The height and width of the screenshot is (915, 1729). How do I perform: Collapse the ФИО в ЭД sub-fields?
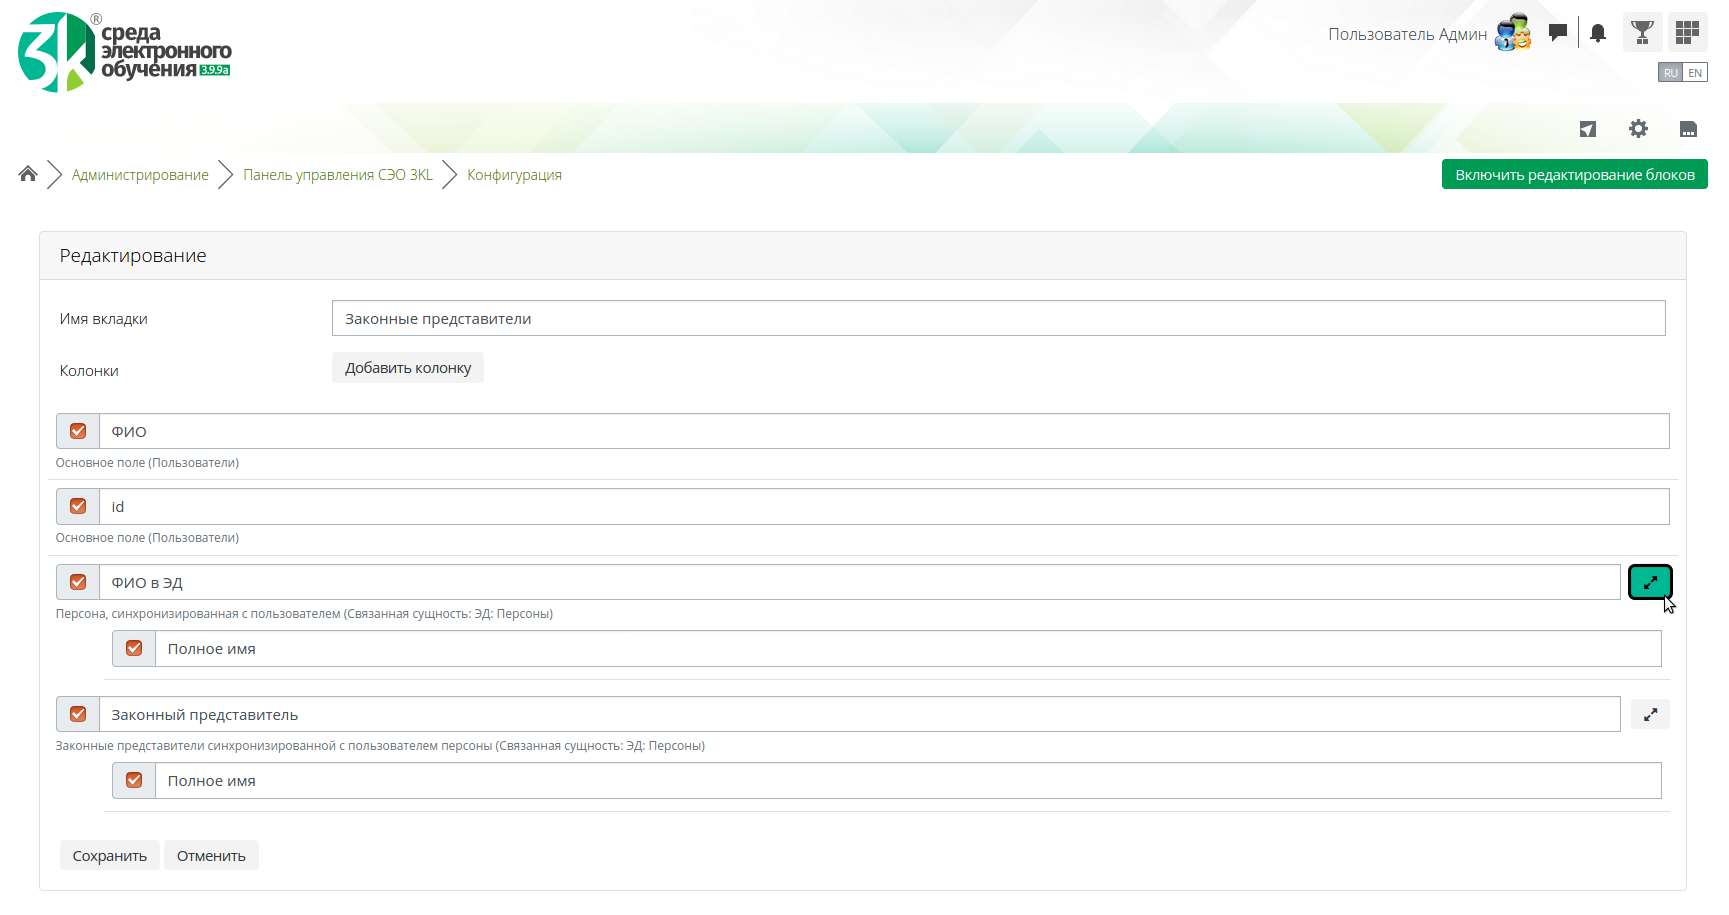(x=1650, y=582)
